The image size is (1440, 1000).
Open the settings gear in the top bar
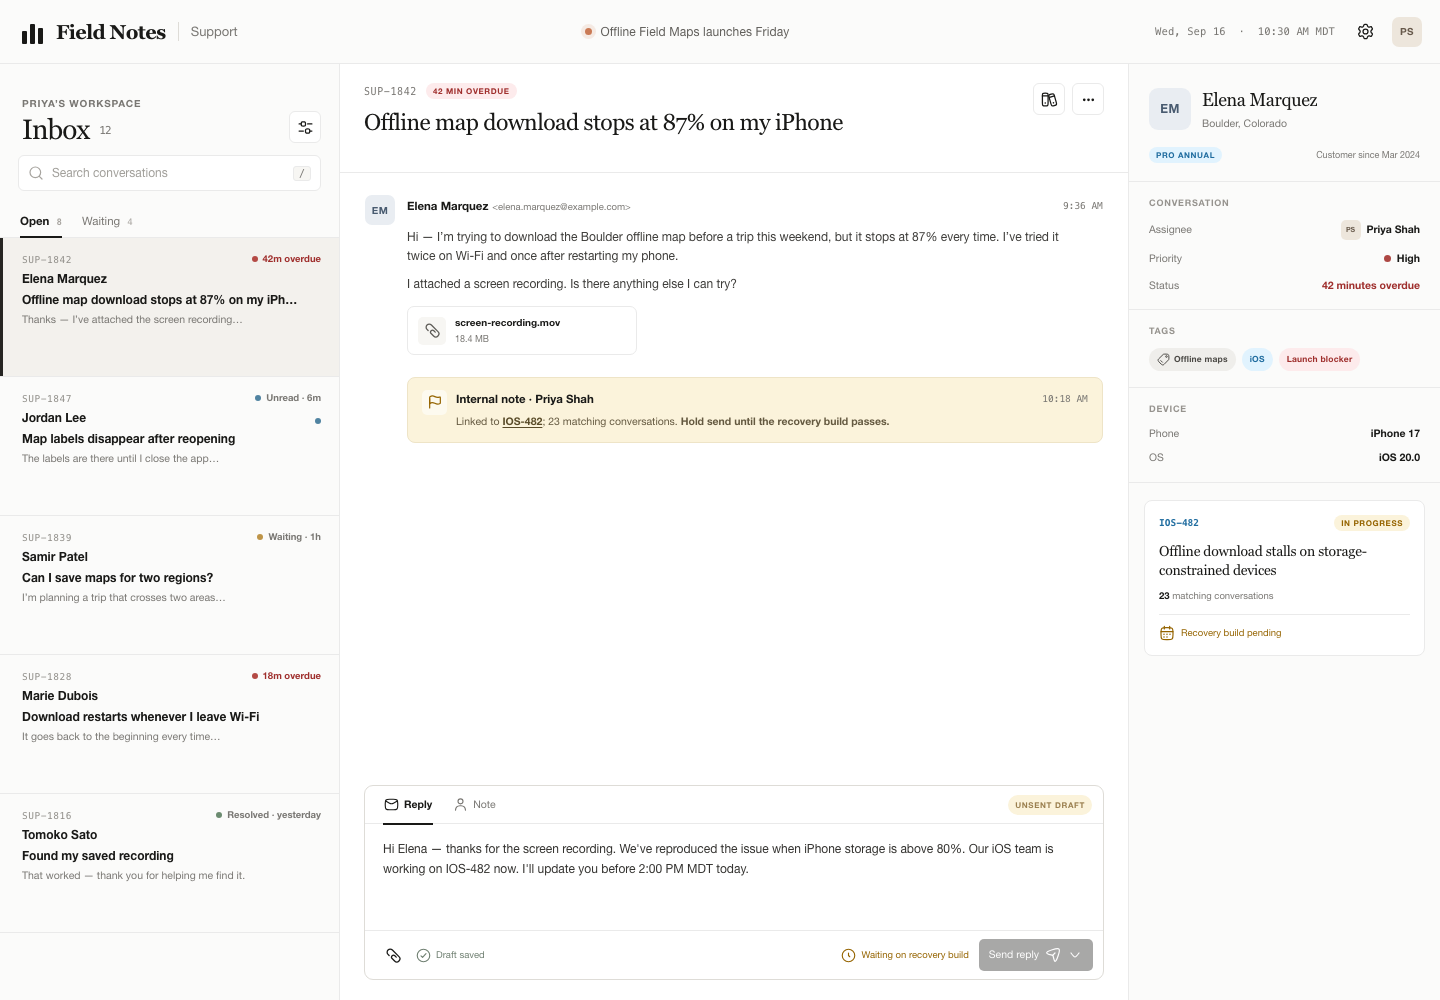pos(1365,32)
